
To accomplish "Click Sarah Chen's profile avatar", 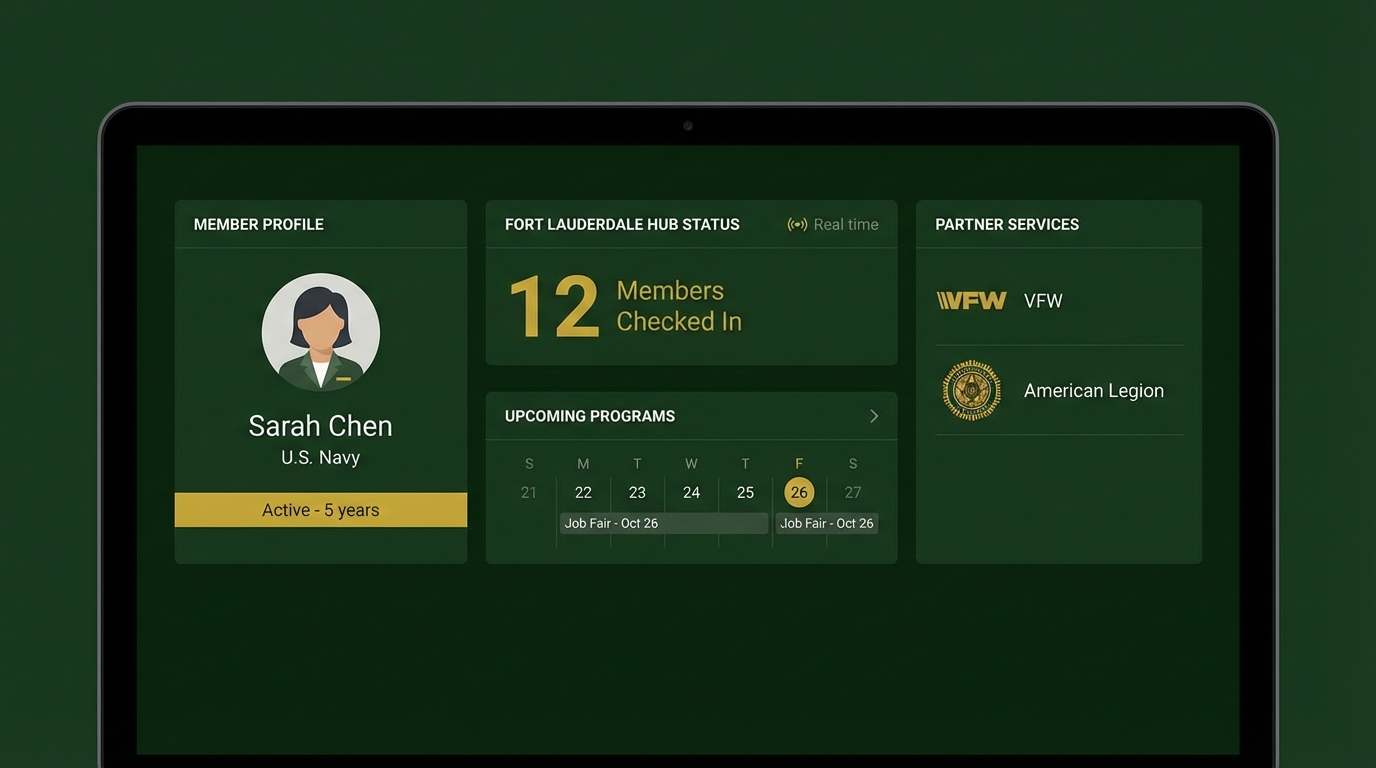I will tap(321, 332).
